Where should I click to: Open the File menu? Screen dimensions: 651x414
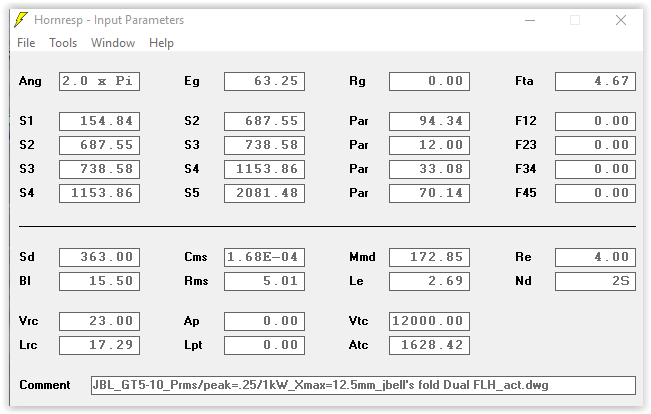26,43
